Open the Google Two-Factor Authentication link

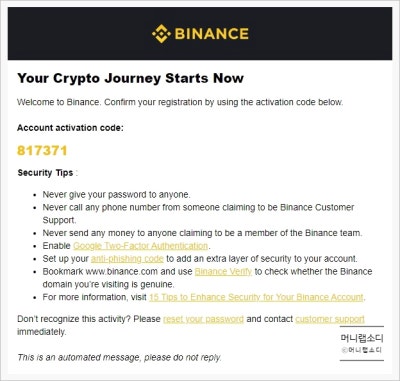[x=140, y=246]
